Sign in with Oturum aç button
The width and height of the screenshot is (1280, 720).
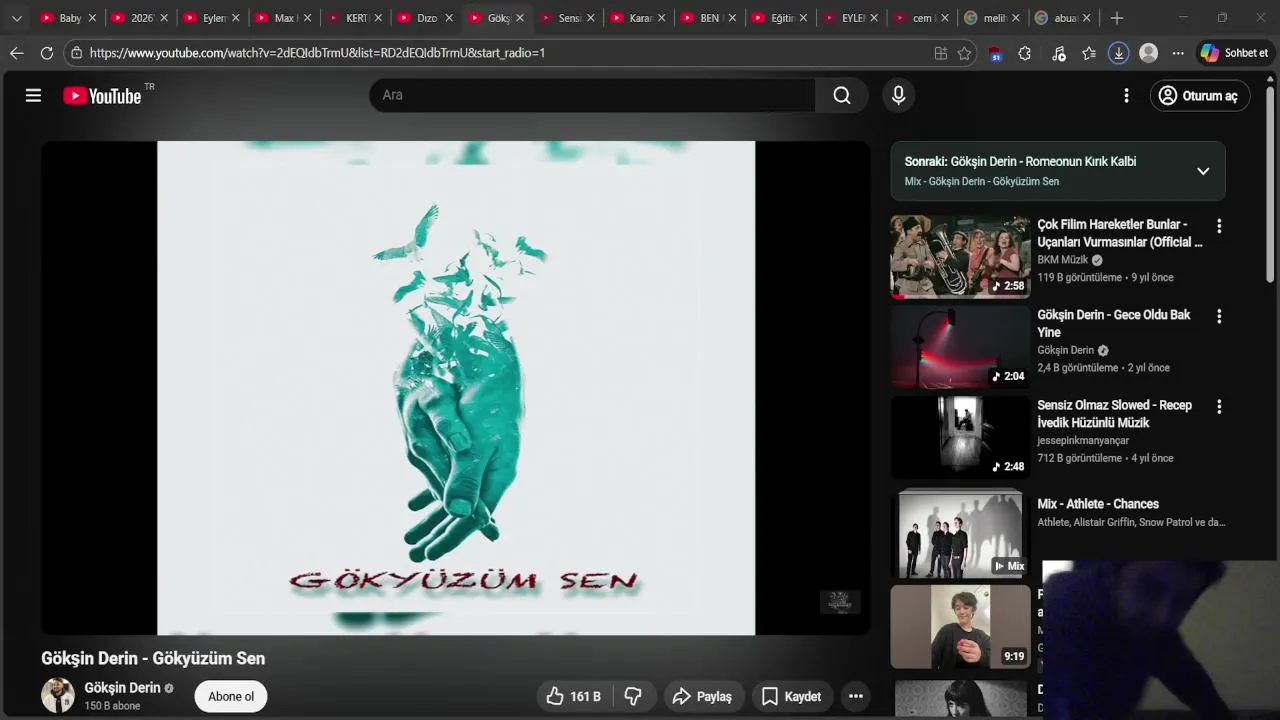tap(1199, 96)
